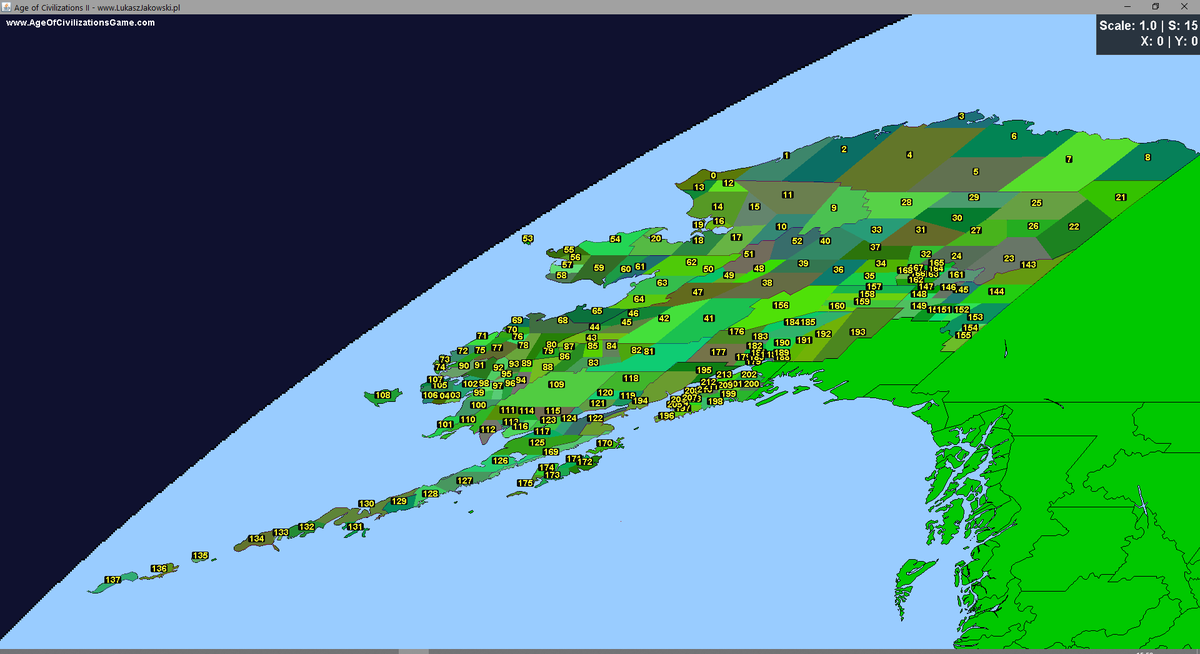Choose the number 41 province label

click(708, 318)
